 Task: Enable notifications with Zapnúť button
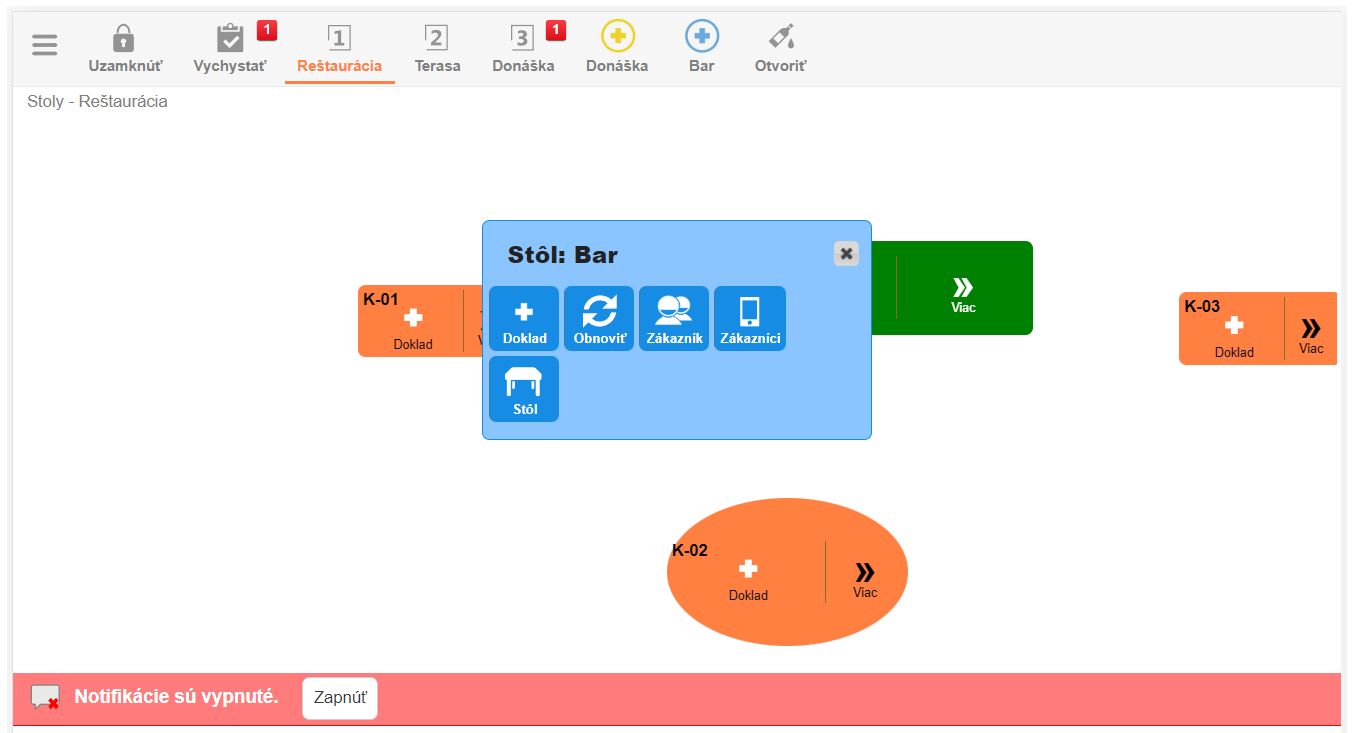(x=340, y=698)
